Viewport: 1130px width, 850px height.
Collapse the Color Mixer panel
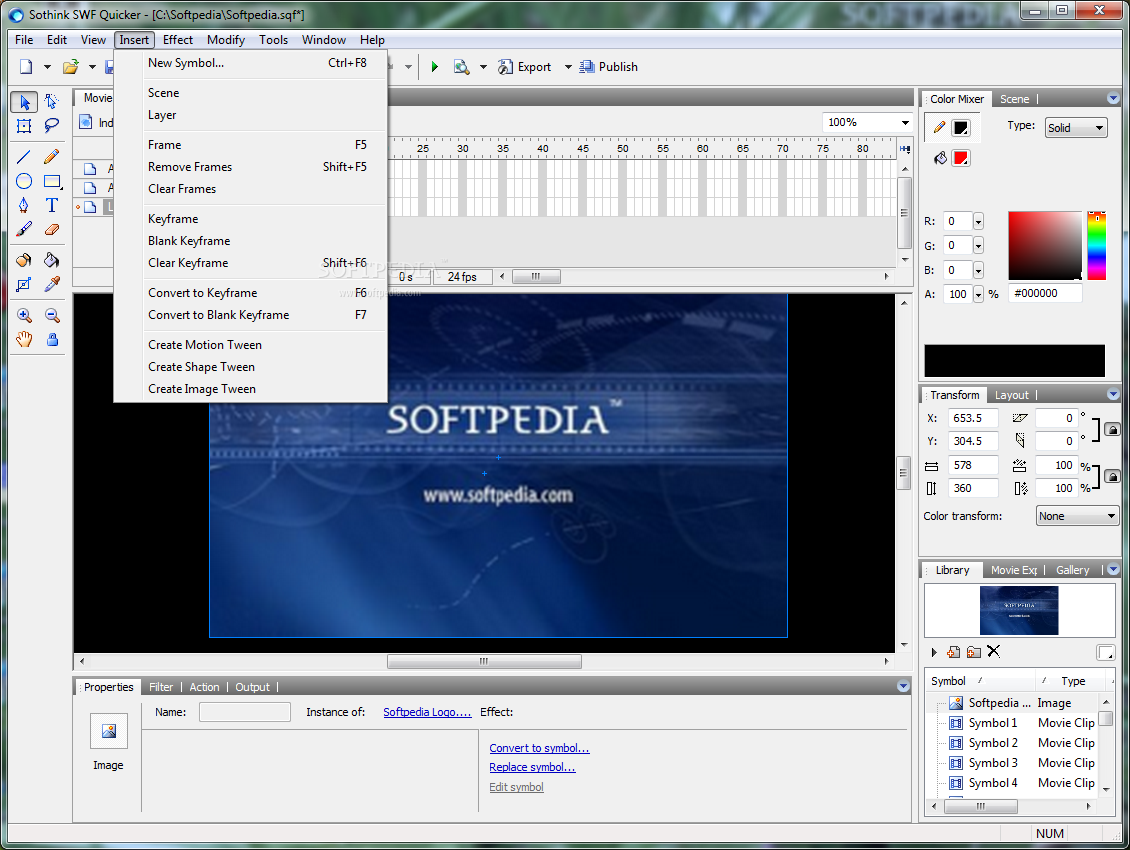[x=1113, y=99]
